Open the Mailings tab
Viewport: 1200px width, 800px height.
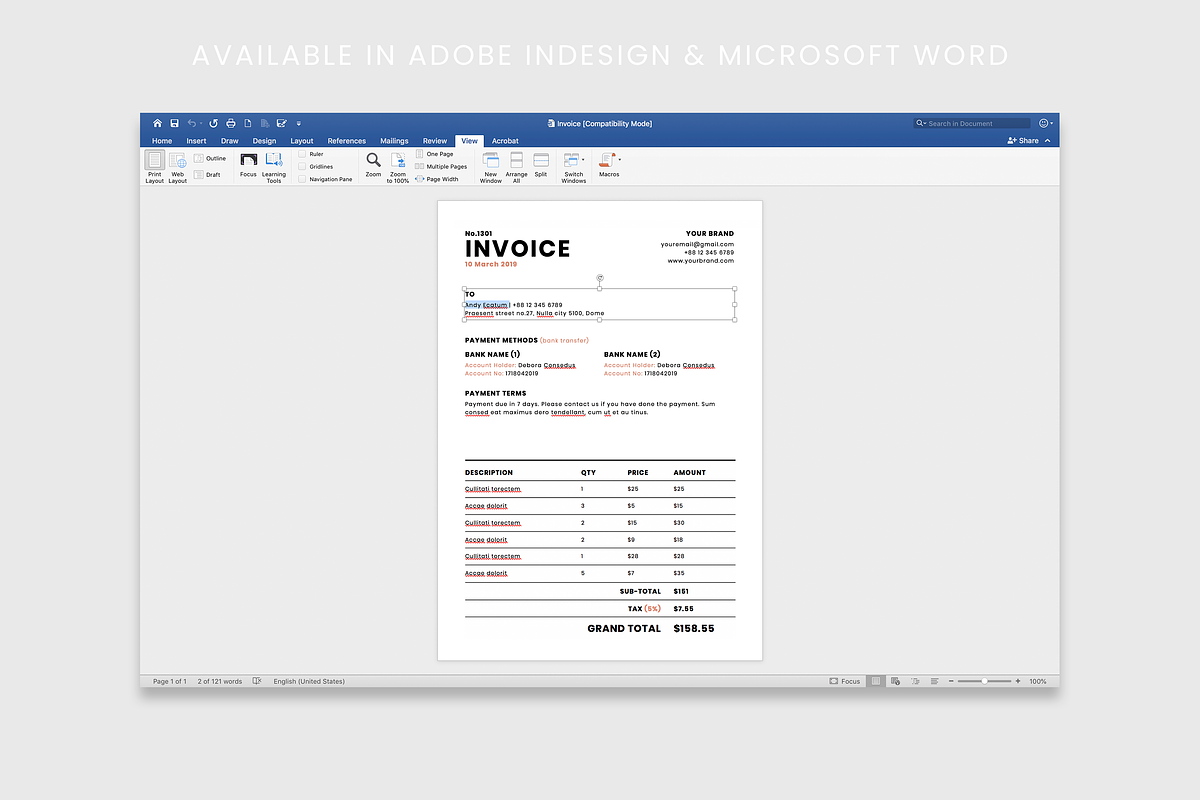394,141
